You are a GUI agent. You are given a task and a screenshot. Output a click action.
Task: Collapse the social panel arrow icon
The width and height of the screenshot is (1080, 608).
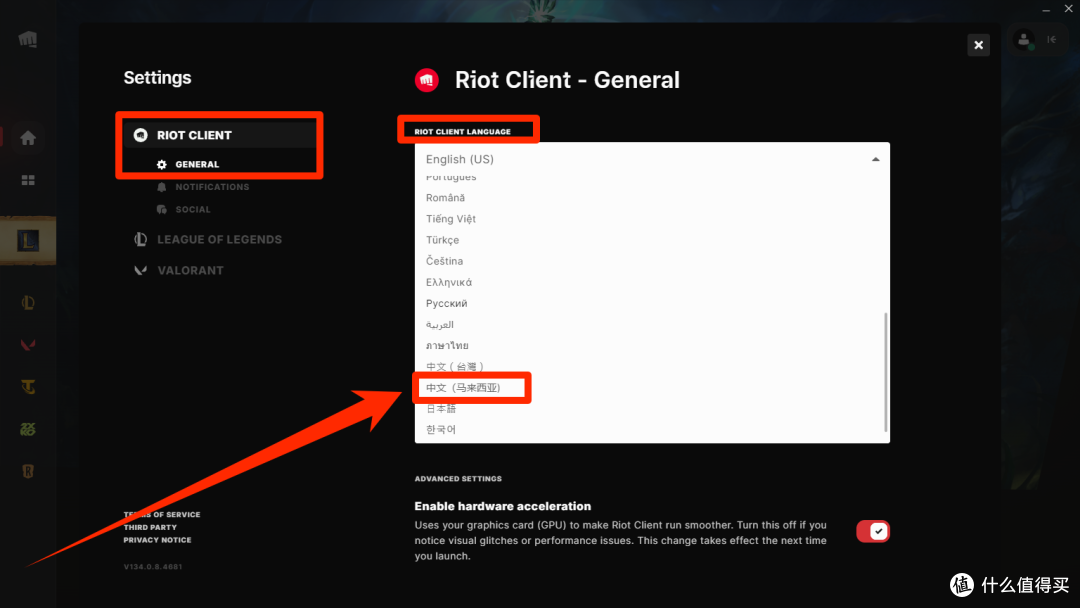coord(1052,39)
